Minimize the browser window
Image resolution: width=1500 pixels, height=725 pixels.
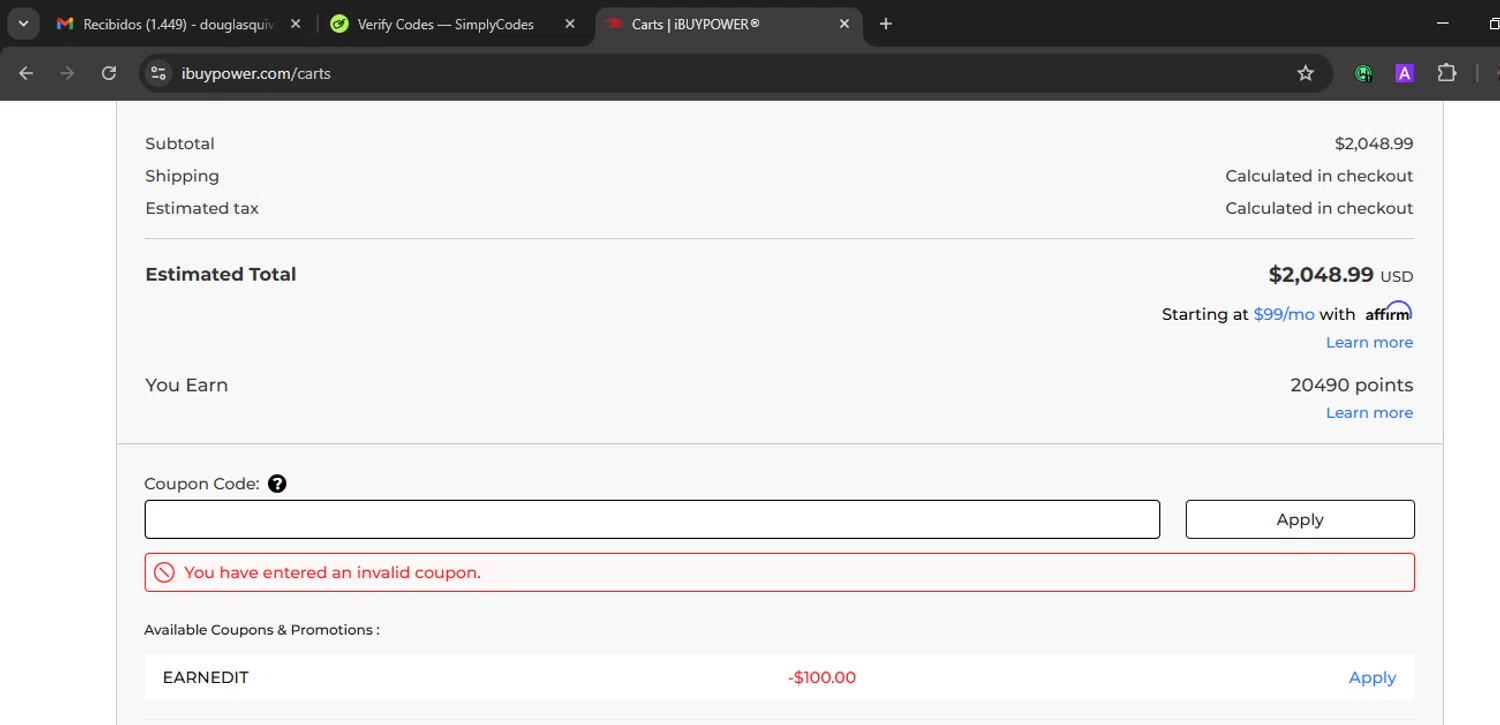(x=1442, y=24)
